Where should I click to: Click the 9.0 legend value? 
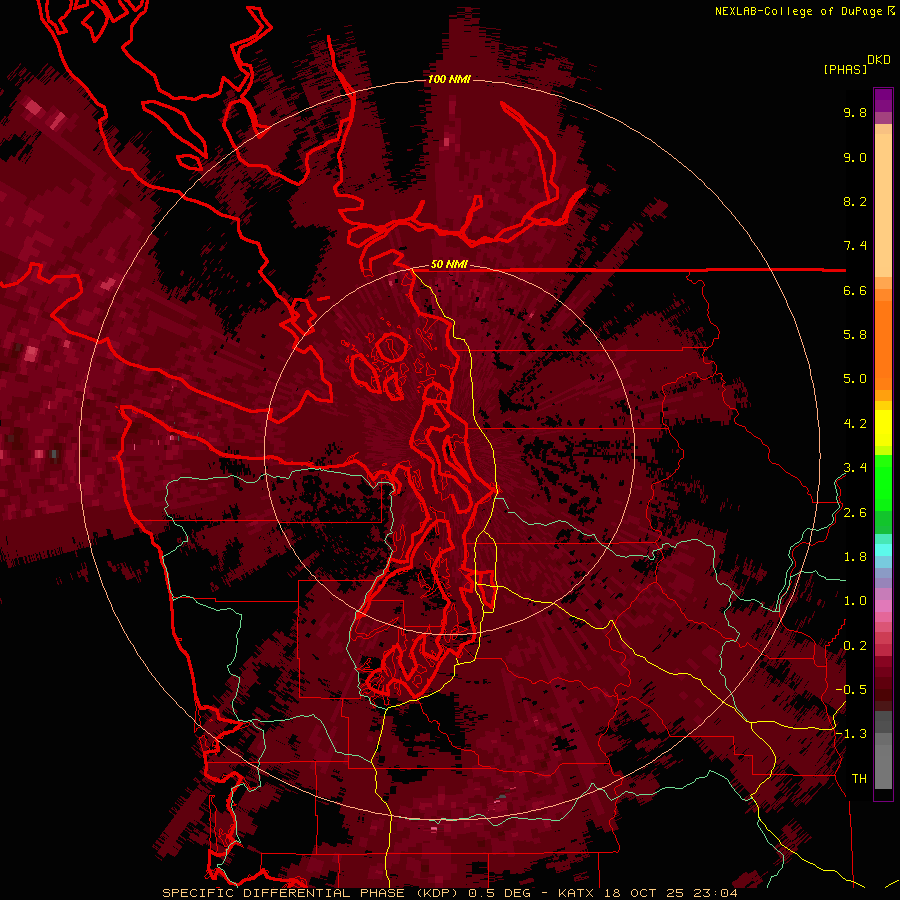[855, 157]
